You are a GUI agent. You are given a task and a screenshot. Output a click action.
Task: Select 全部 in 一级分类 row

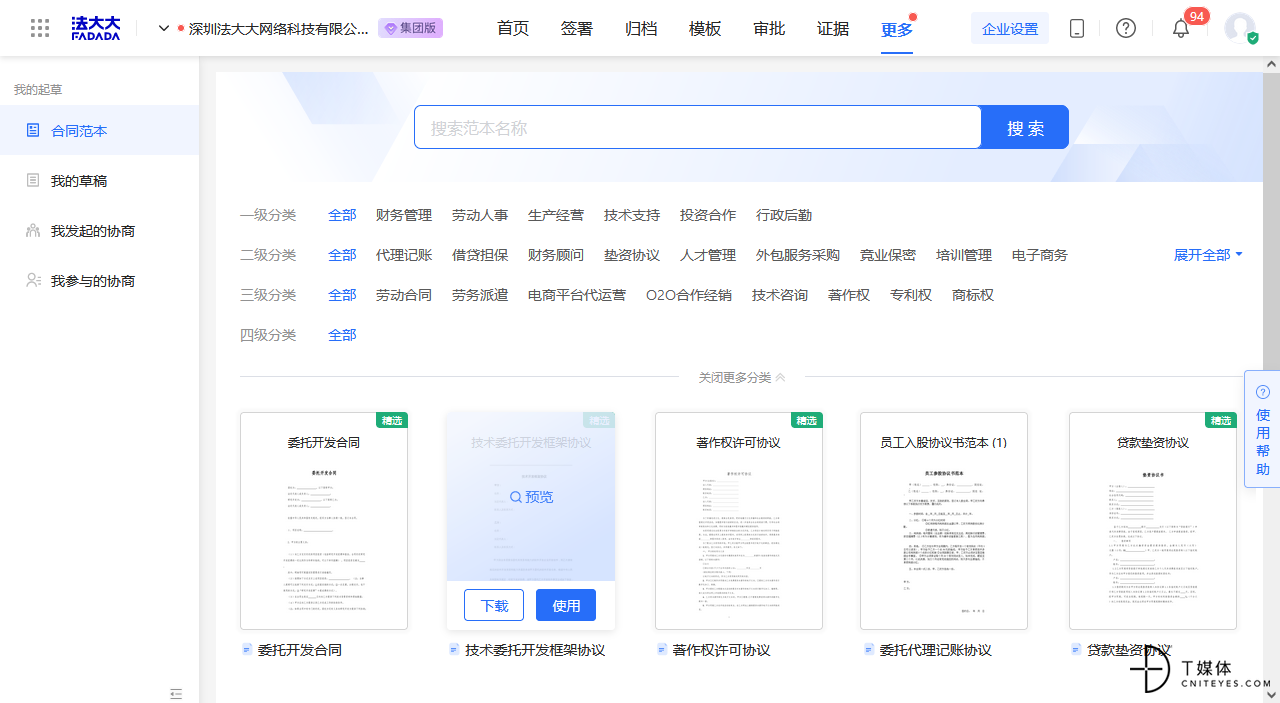(x=342, y=215)
